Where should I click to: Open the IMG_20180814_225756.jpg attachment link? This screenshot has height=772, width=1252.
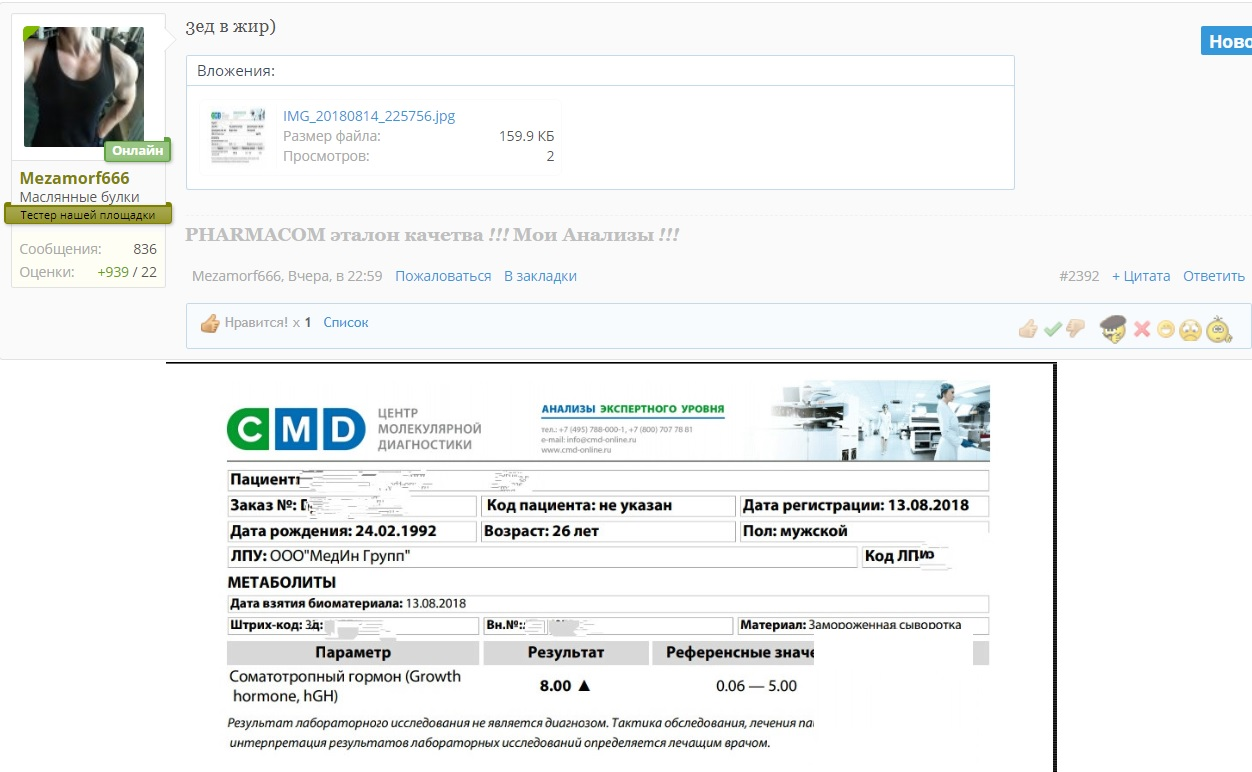point(371,115)
